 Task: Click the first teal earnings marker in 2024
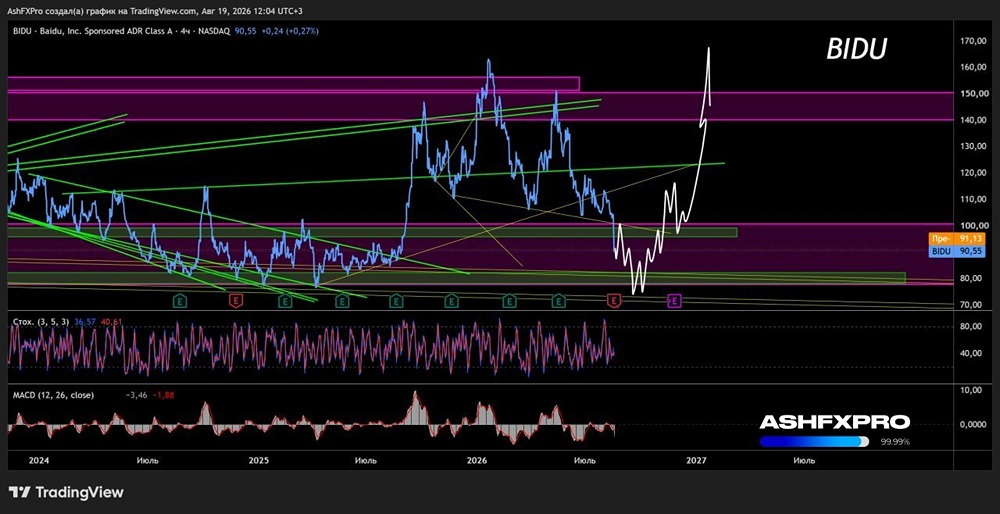[180, 300]
